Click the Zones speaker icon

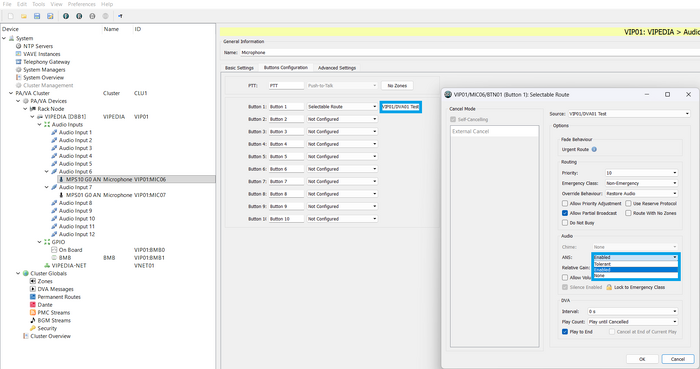coord(33,281)
